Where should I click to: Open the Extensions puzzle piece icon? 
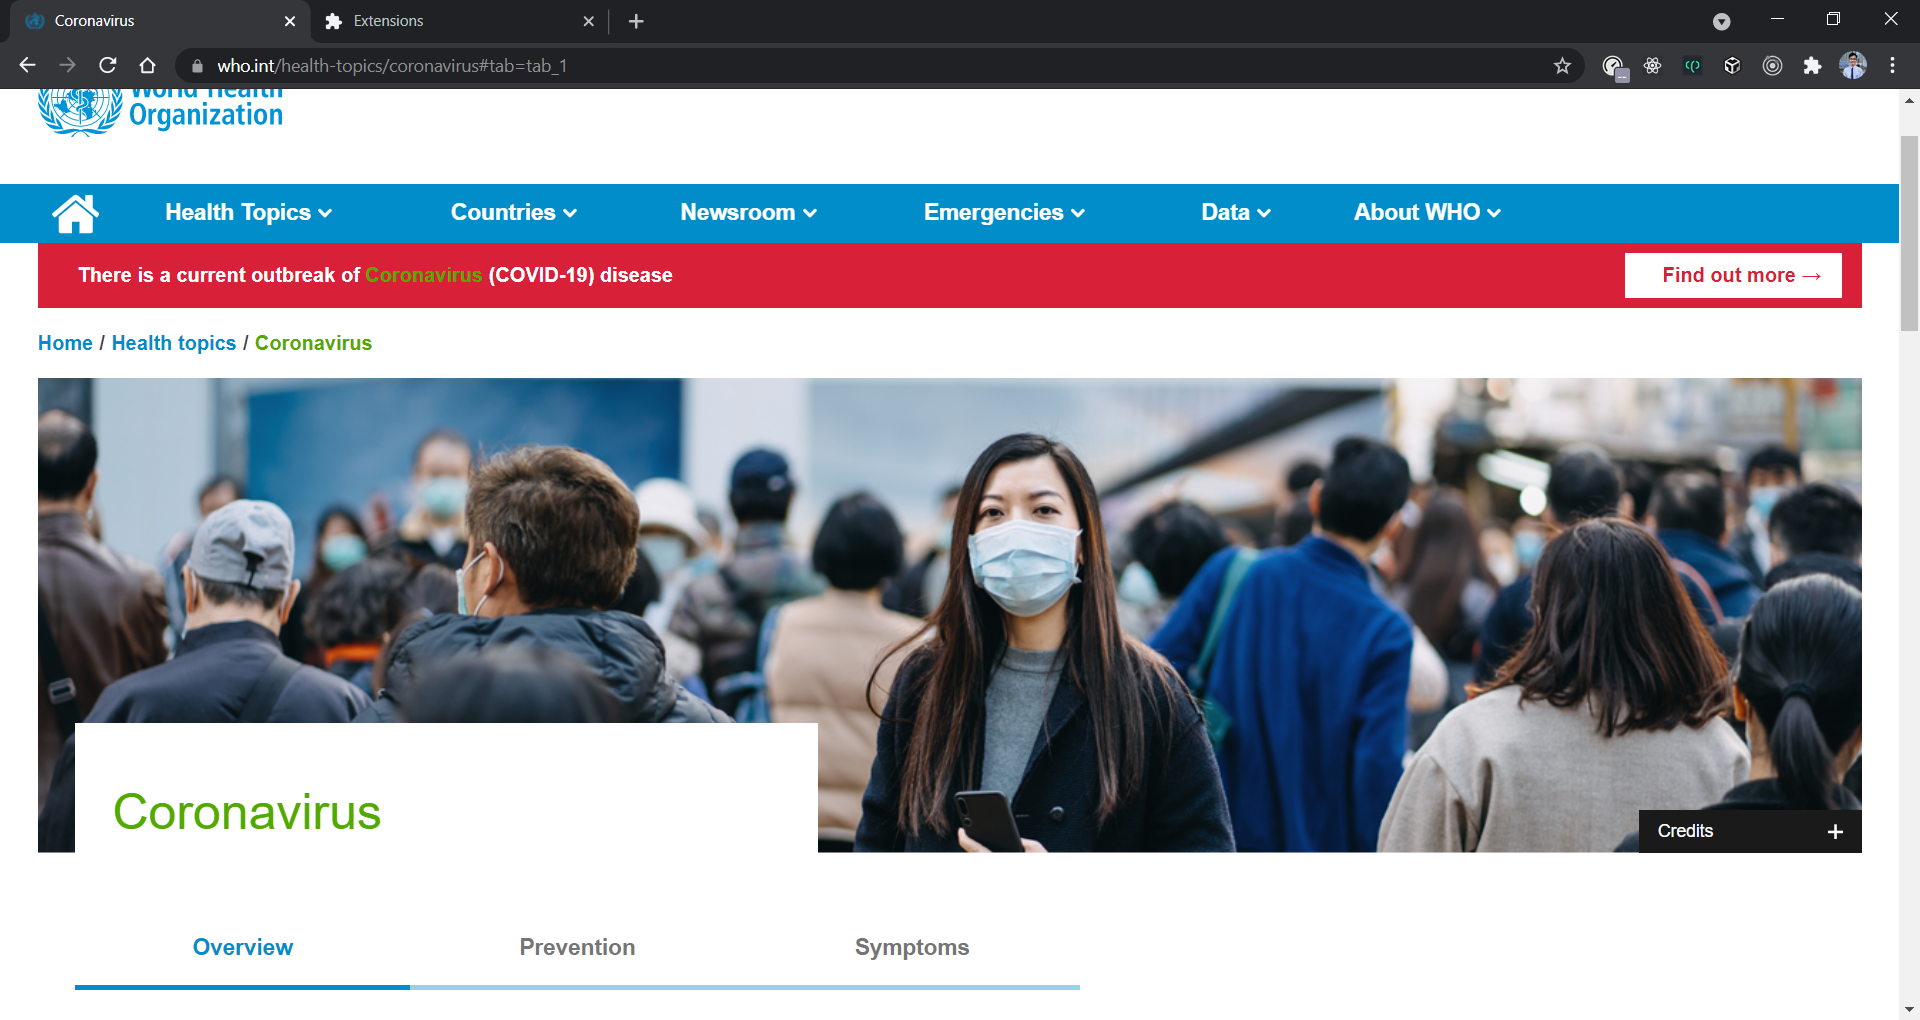(x=1812, y=66)
